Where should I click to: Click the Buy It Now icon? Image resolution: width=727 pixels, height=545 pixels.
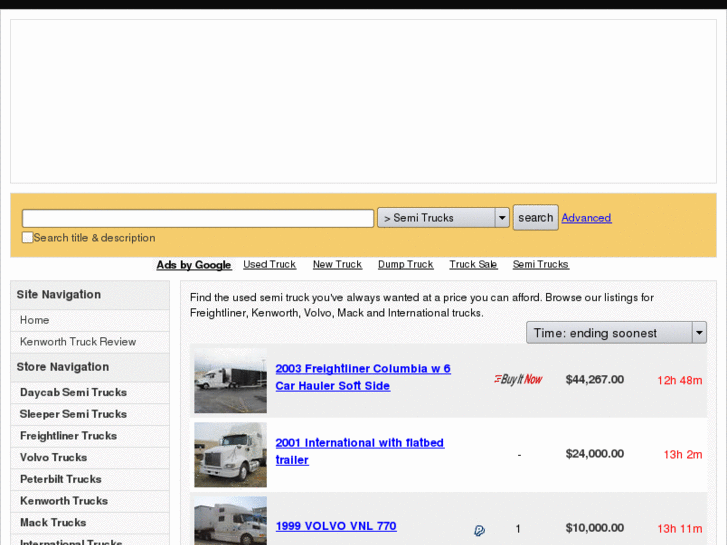point(518,380)
